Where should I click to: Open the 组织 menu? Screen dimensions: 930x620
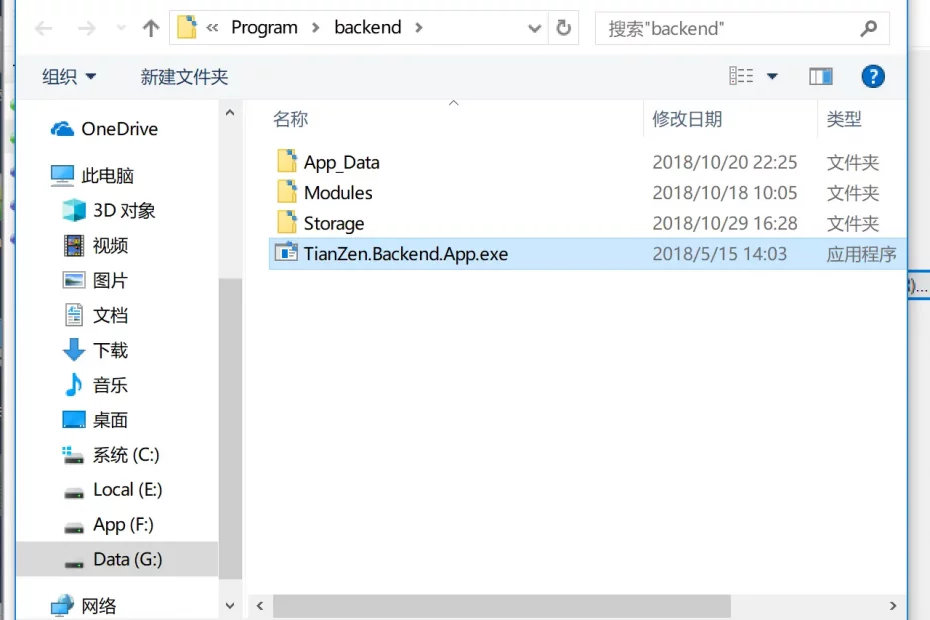(69, 76)
